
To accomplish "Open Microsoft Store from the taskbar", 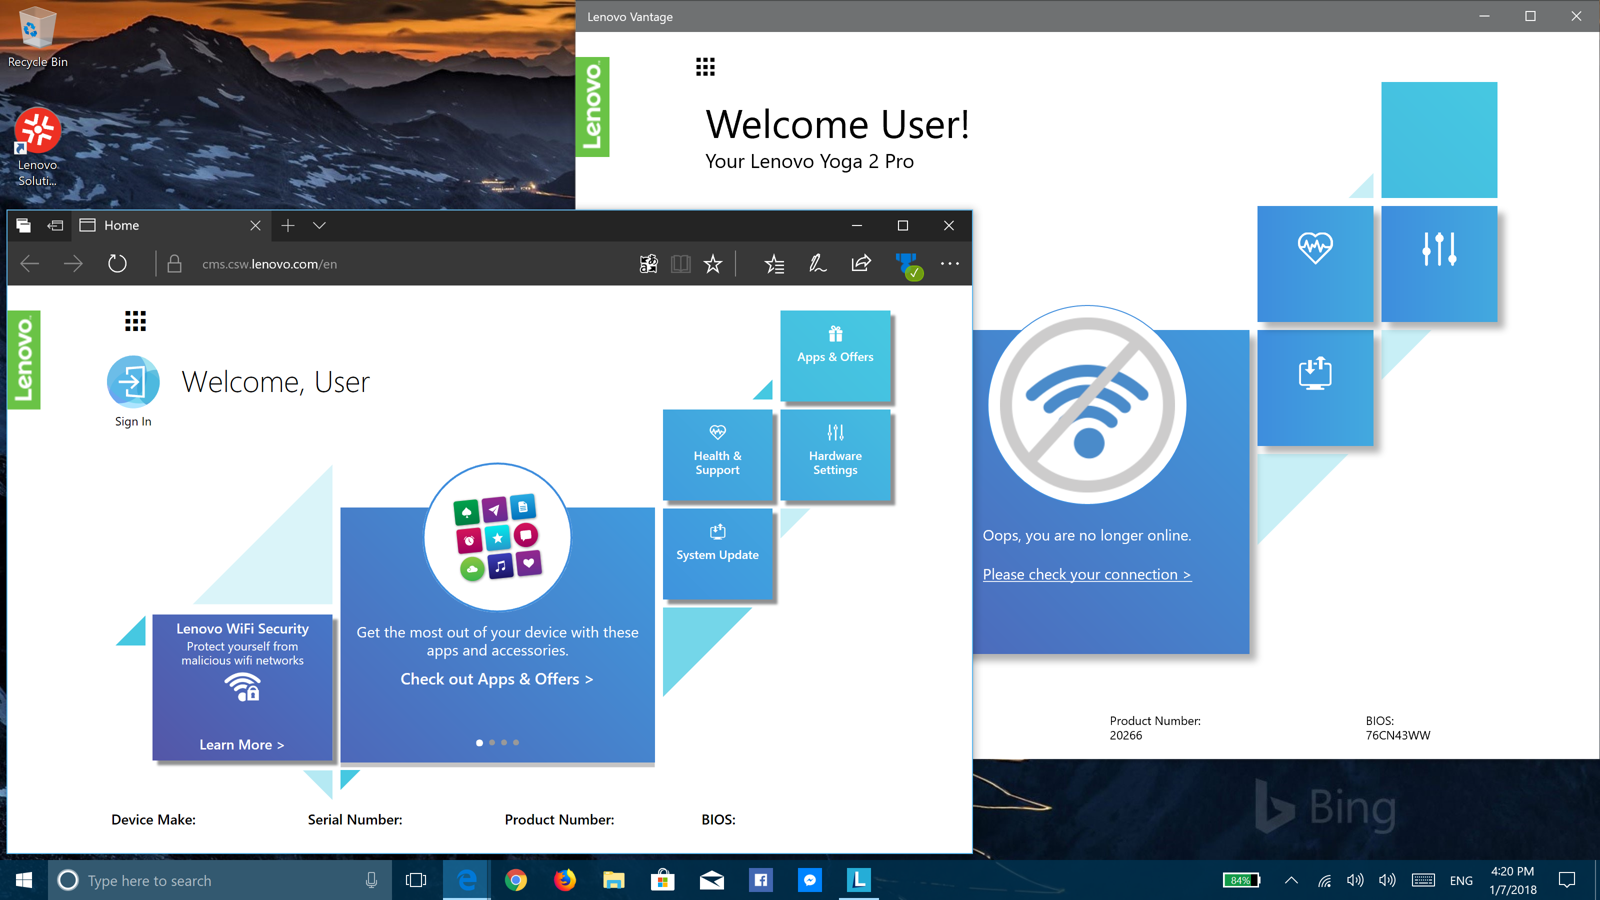I will point(663,881).
